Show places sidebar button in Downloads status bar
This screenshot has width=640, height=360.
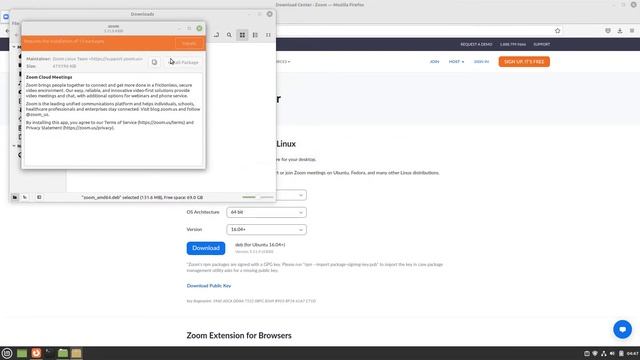pyautogui.click(x=15, y=197)
